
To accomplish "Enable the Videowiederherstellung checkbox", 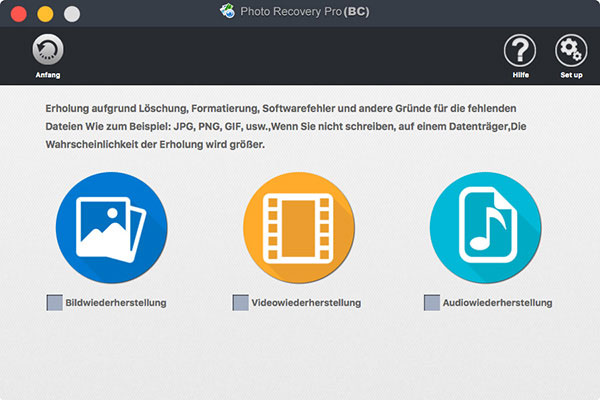I will point(240,302).
